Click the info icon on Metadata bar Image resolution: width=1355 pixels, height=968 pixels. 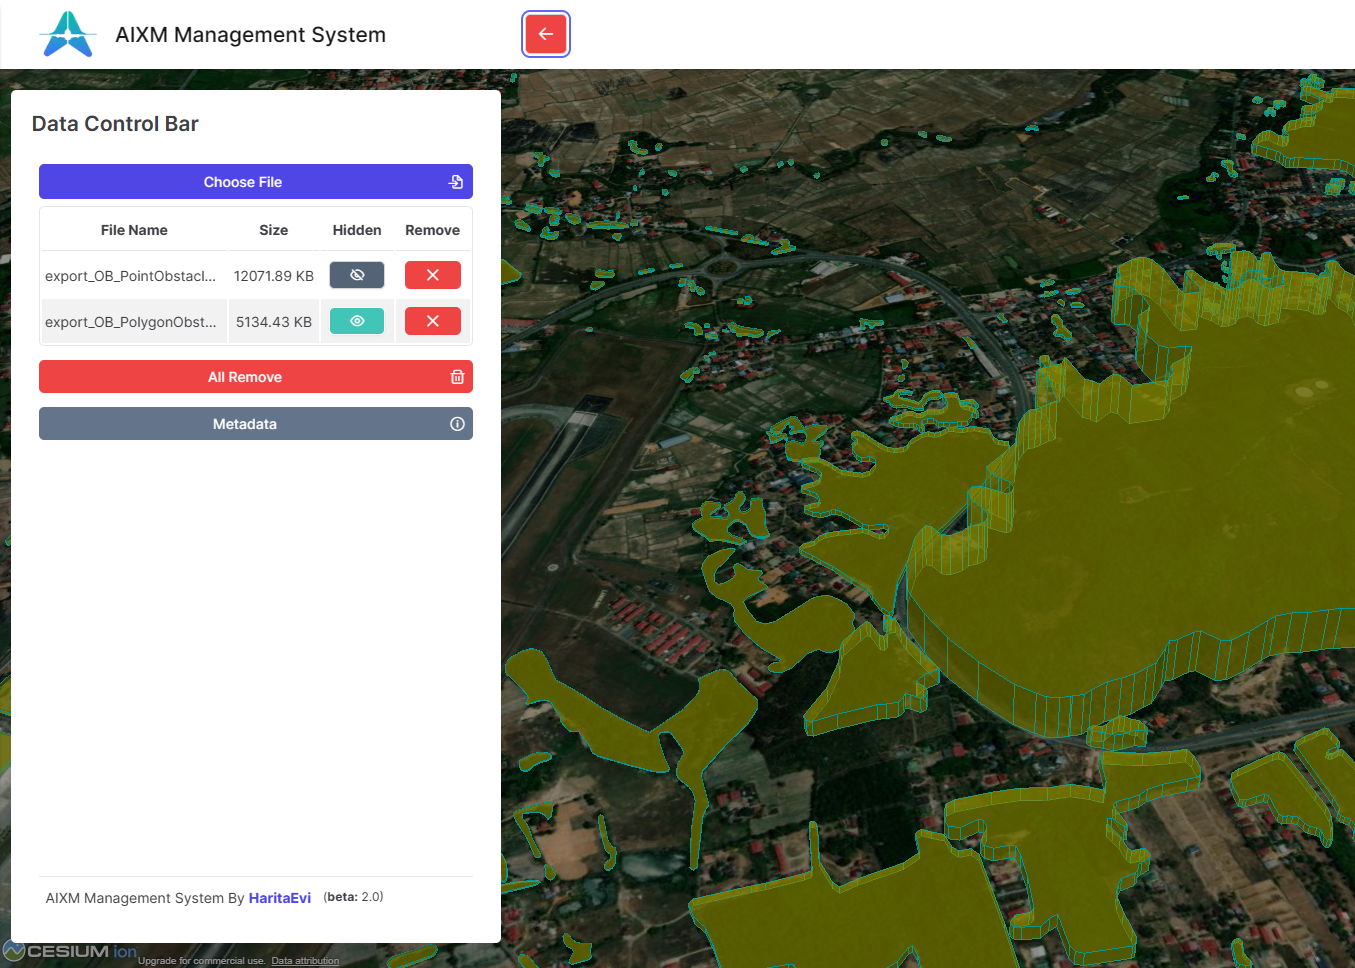click(457, 424)
